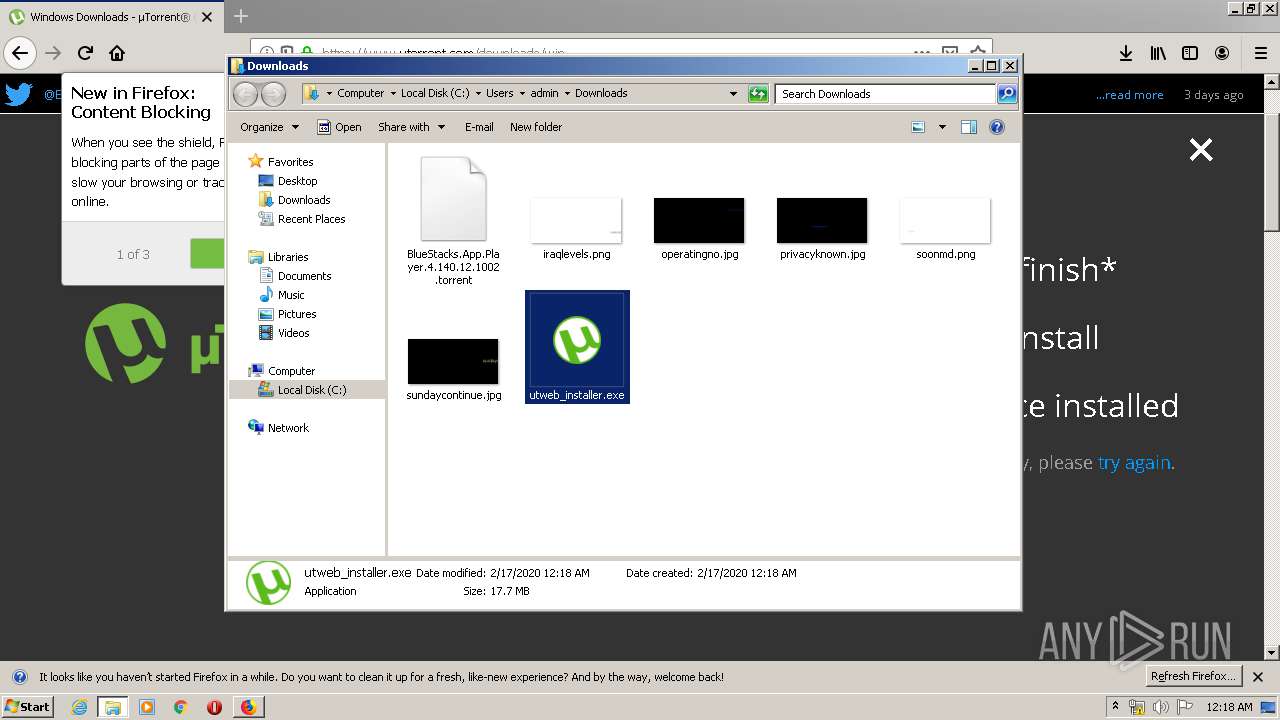Open Chrome from taskbar
The height and width of the screenshot is (720, 1280).
181,707
